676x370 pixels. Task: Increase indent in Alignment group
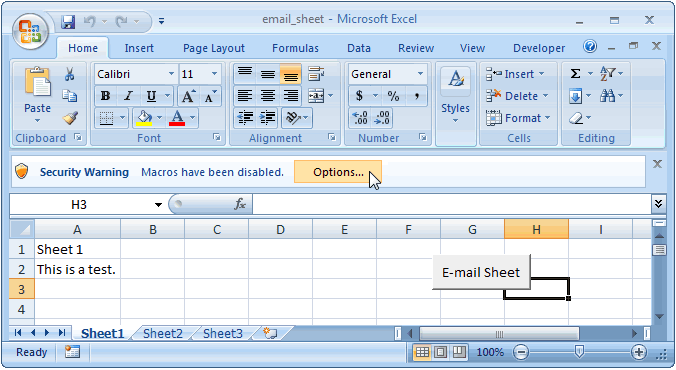268,118
